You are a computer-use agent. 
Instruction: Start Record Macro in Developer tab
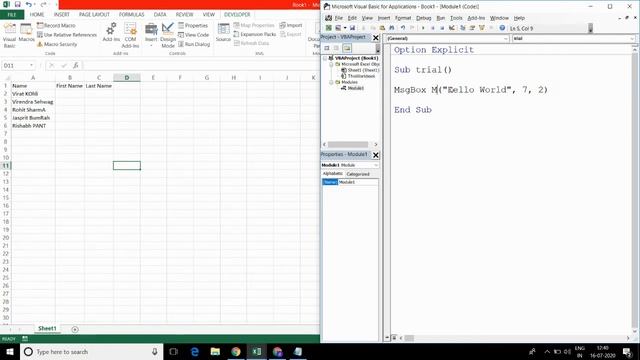tap(56, 25)
